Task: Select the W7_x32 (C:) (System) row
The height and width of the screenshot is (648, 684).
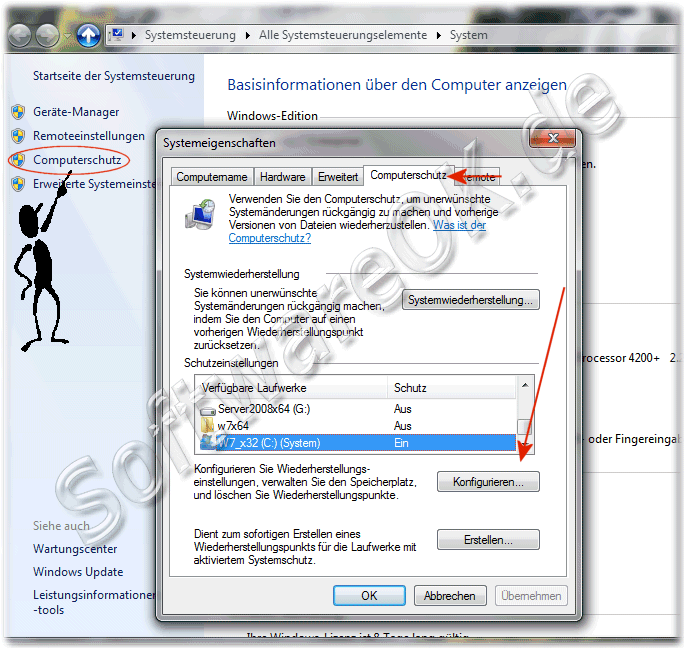Action: coord(357,442)
